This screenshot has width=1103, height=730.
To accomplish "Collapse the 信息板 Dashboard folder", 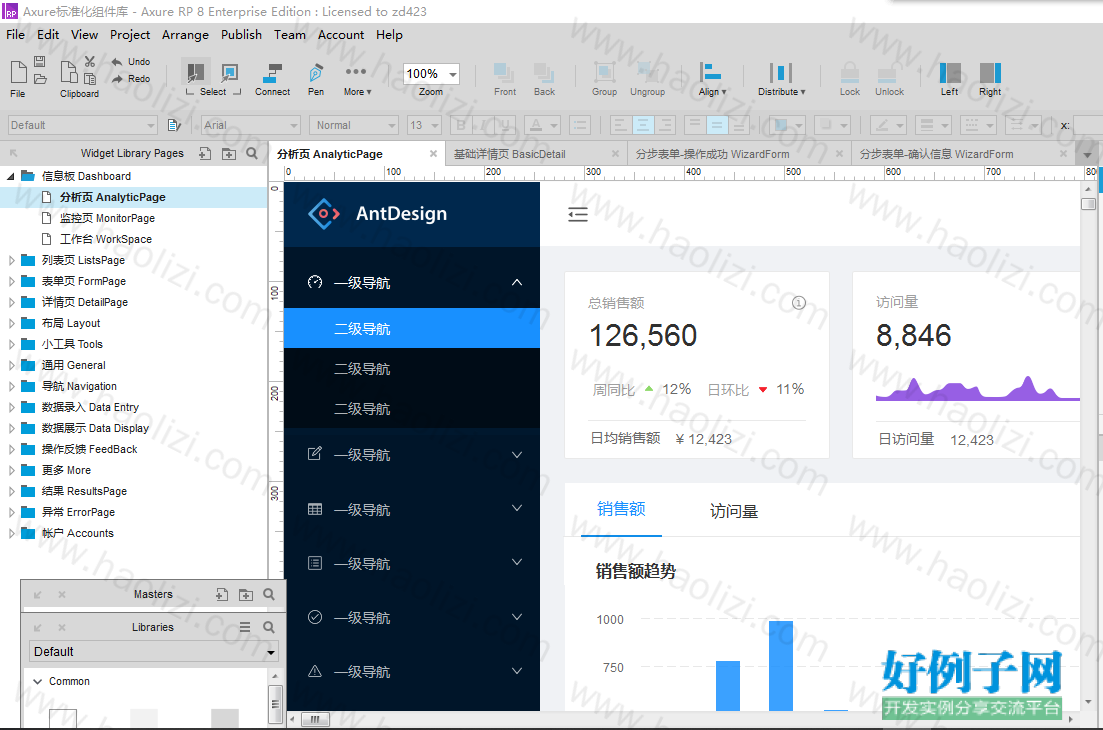I will pyautogui.click(x=11, y=176).
